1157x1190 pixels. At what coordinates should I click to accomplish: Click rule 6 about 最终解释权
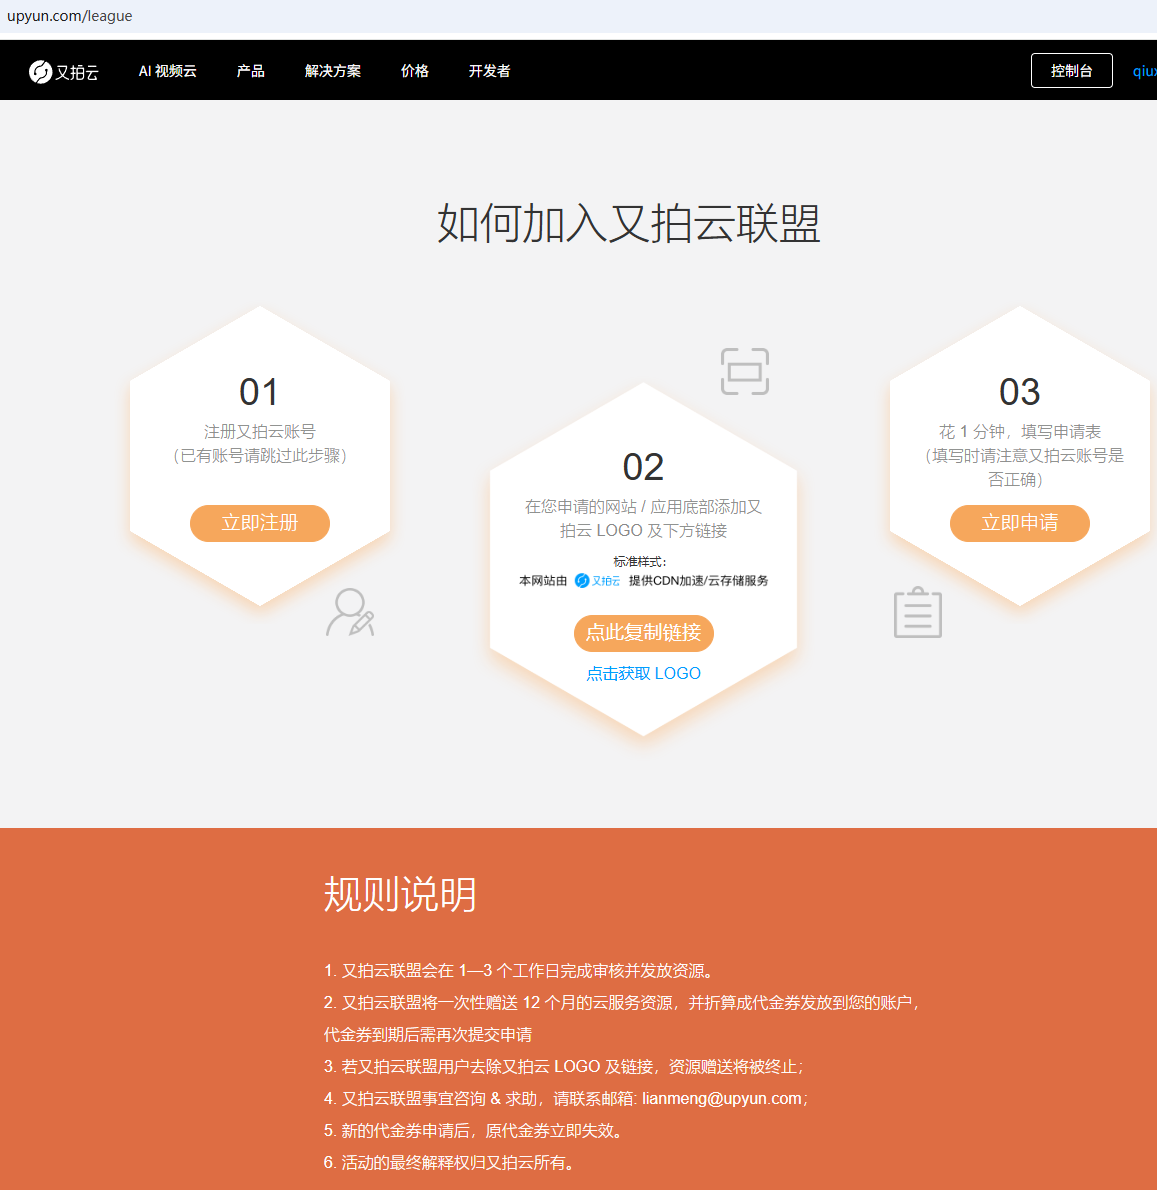click(x=451, y=1163)
